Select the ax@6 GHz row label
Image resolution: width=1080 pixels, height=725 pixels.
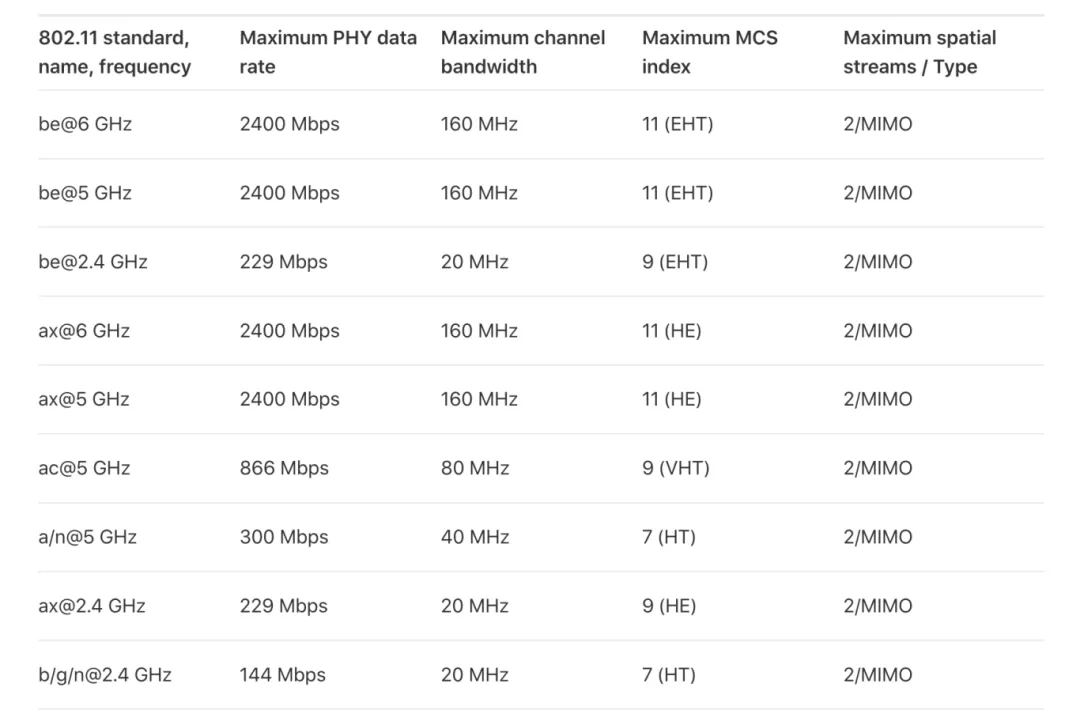[x=84, y=331]
